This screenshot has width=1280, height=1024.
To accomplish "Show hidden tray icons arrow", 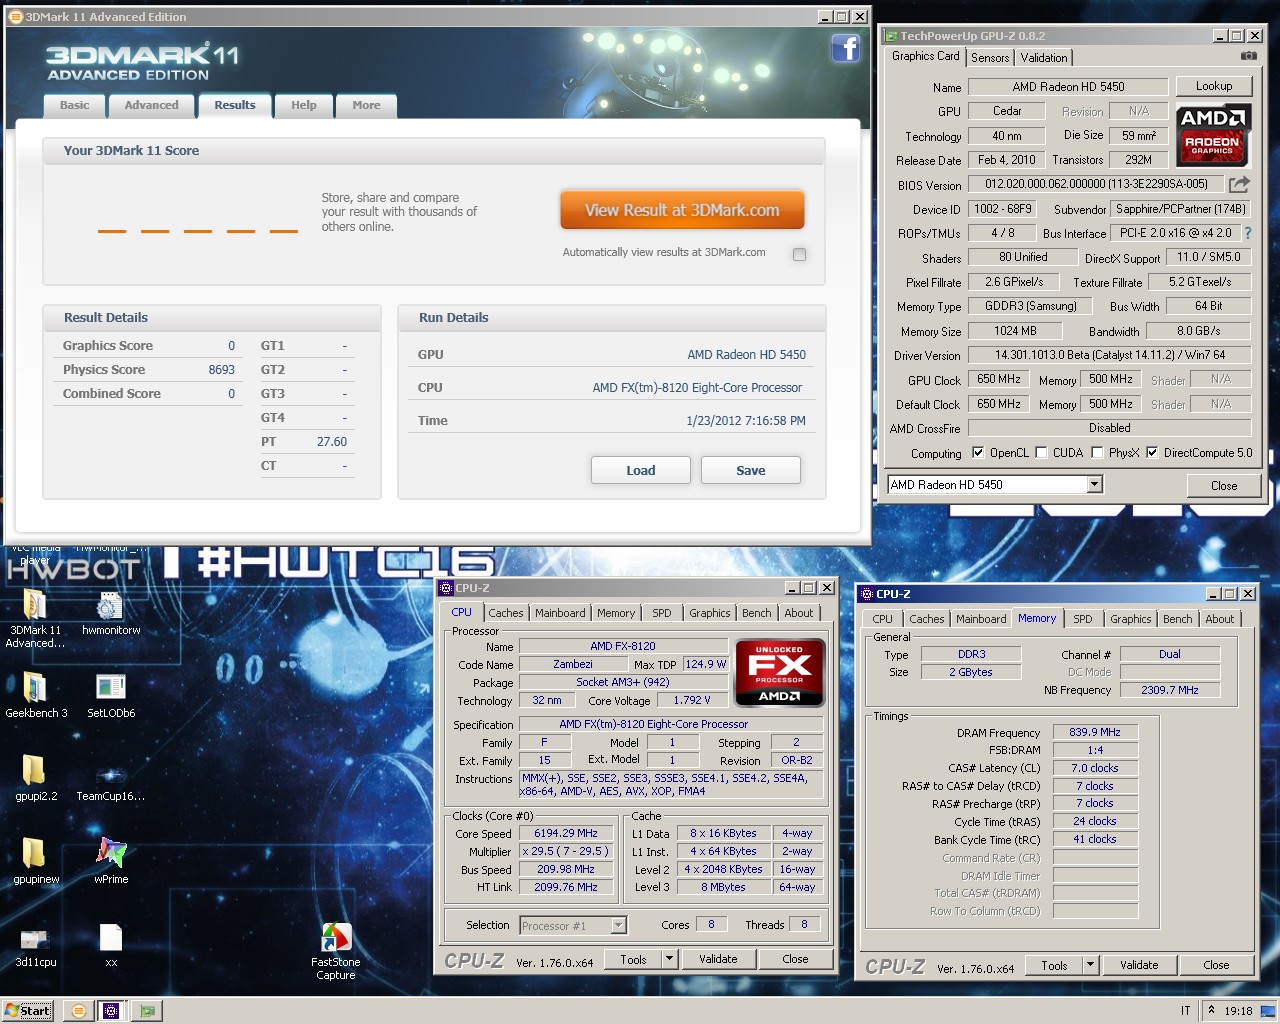I will point(1211,1010).
